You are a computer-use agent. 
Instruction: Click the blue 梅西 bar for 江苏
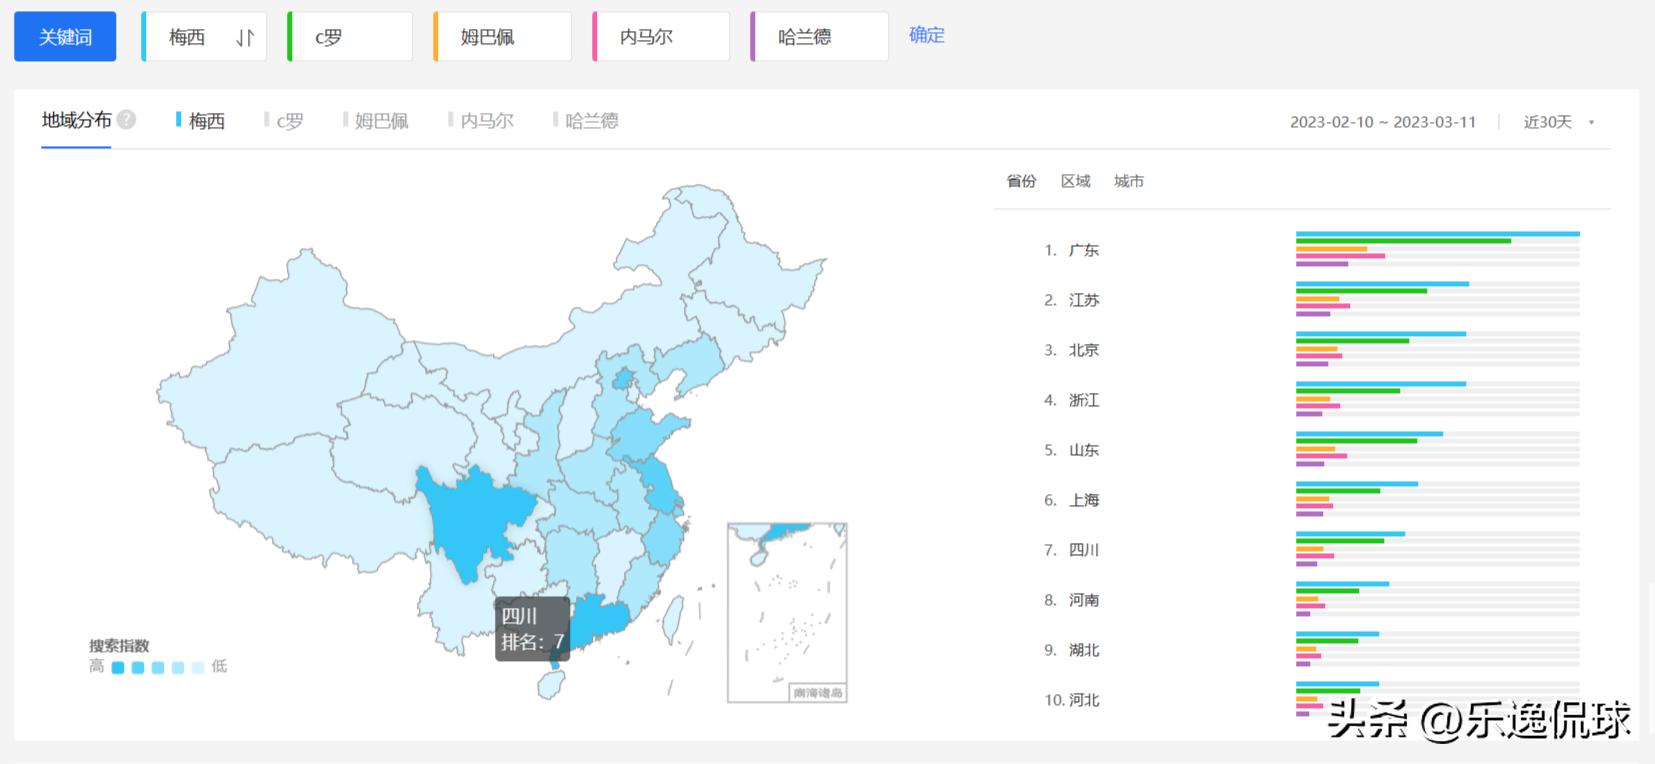tap(1382, 284)
